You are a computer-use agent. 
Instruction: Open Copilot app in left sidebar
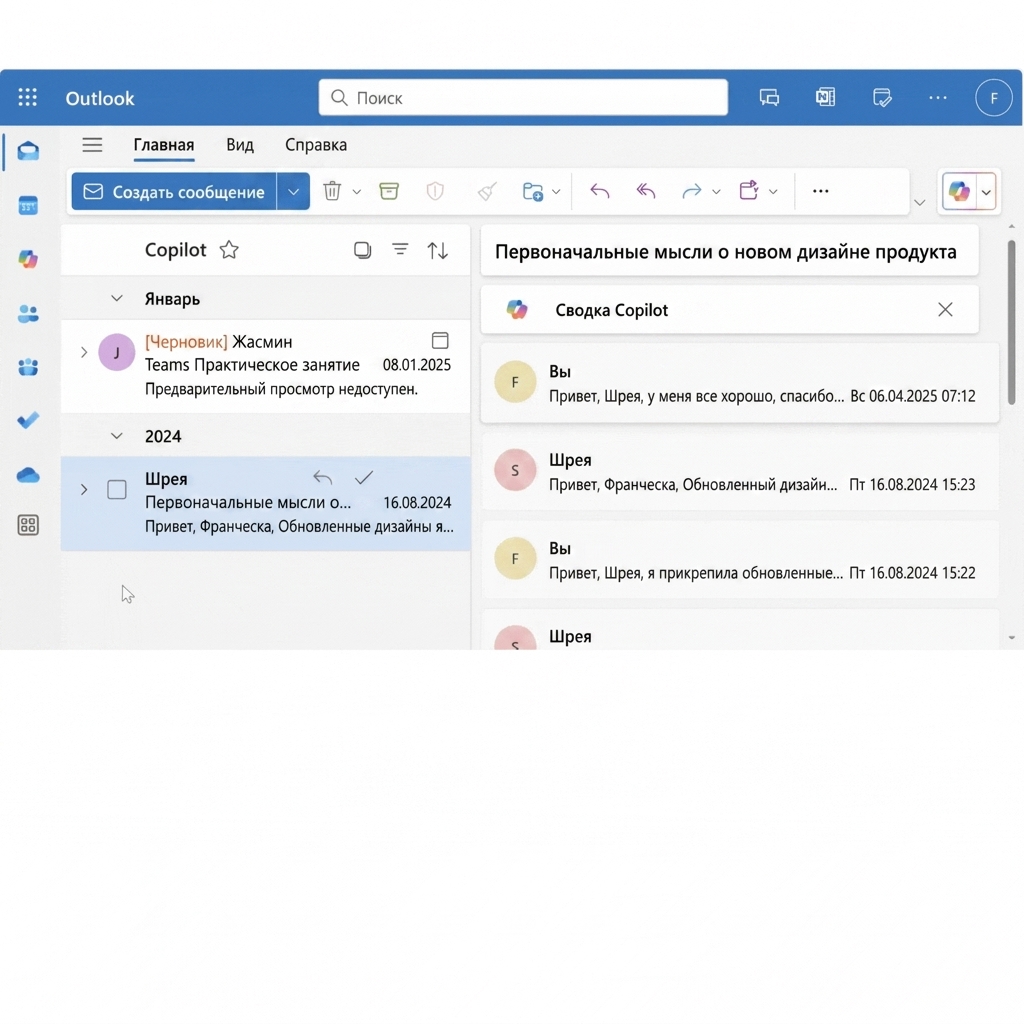28,259
